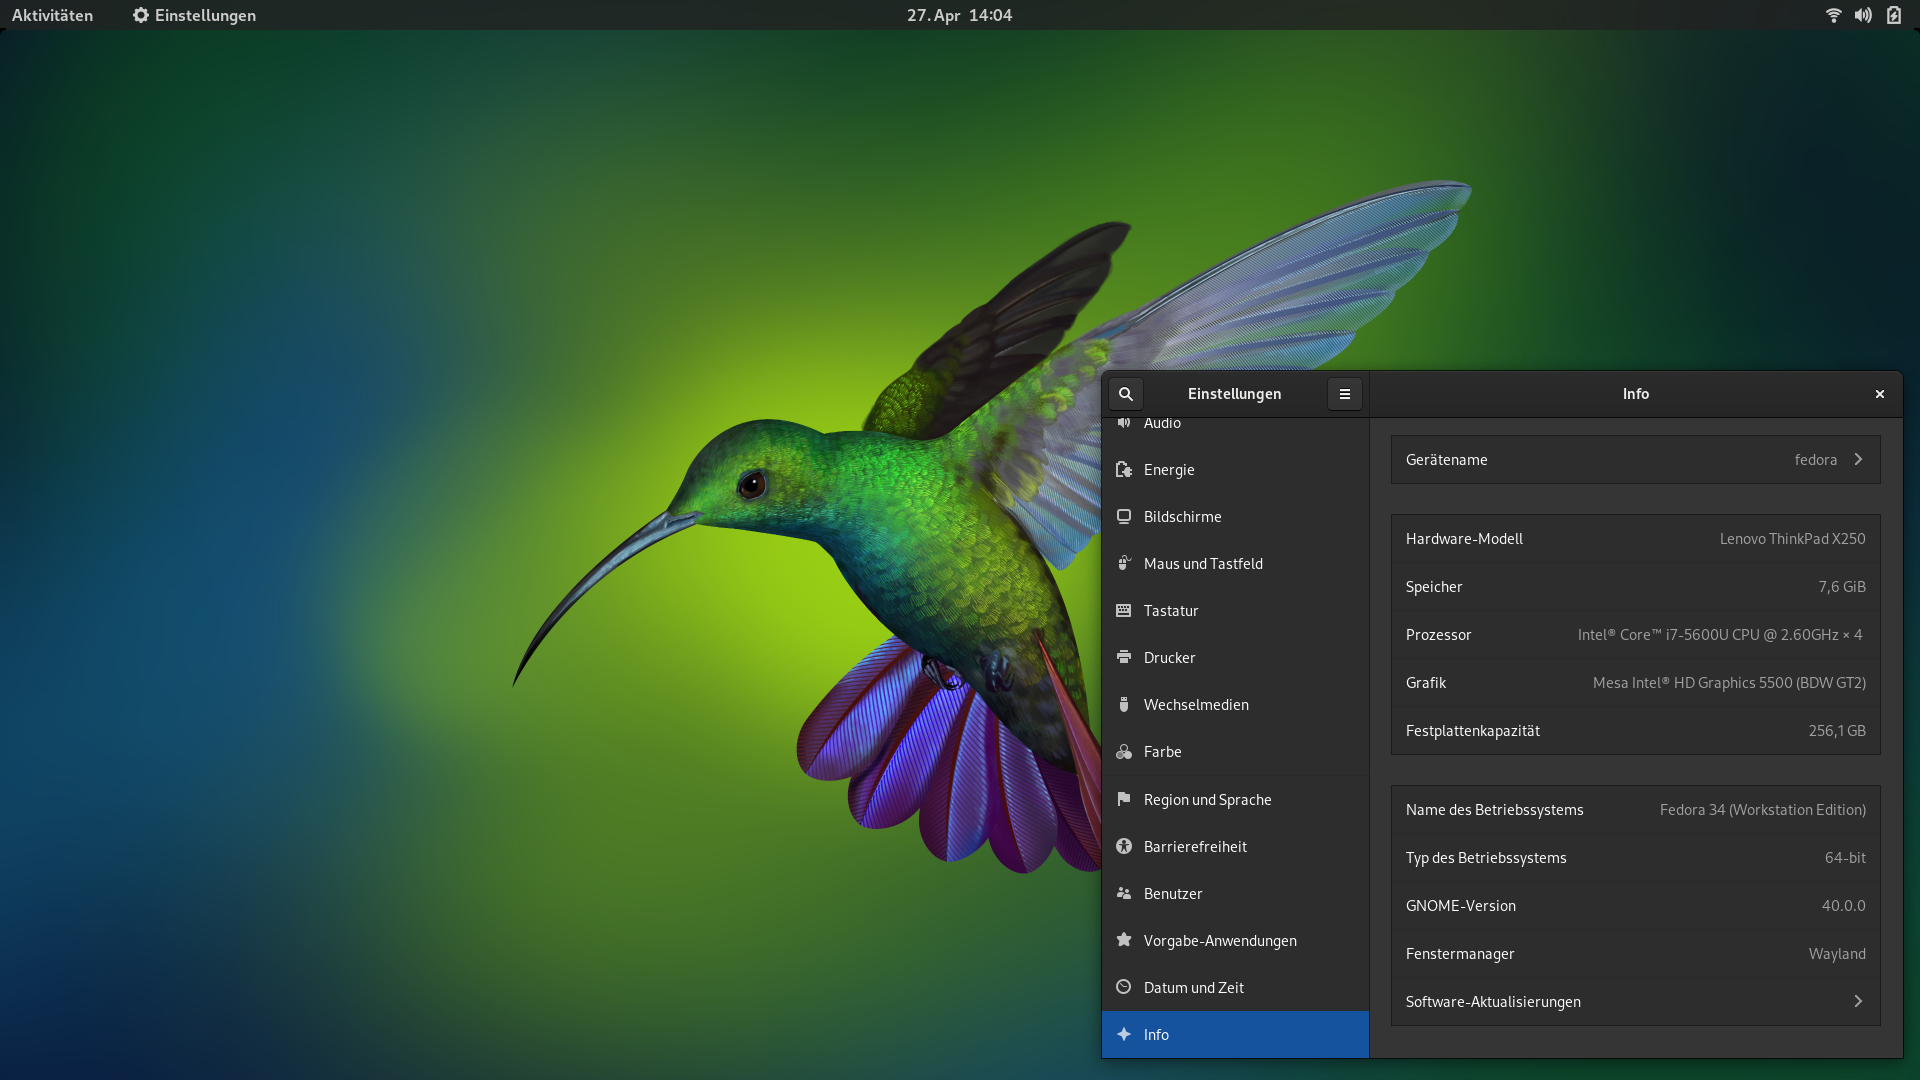Click the Drucker printer icon
Viewport: 1920px width, 1080px height.
1124,658
